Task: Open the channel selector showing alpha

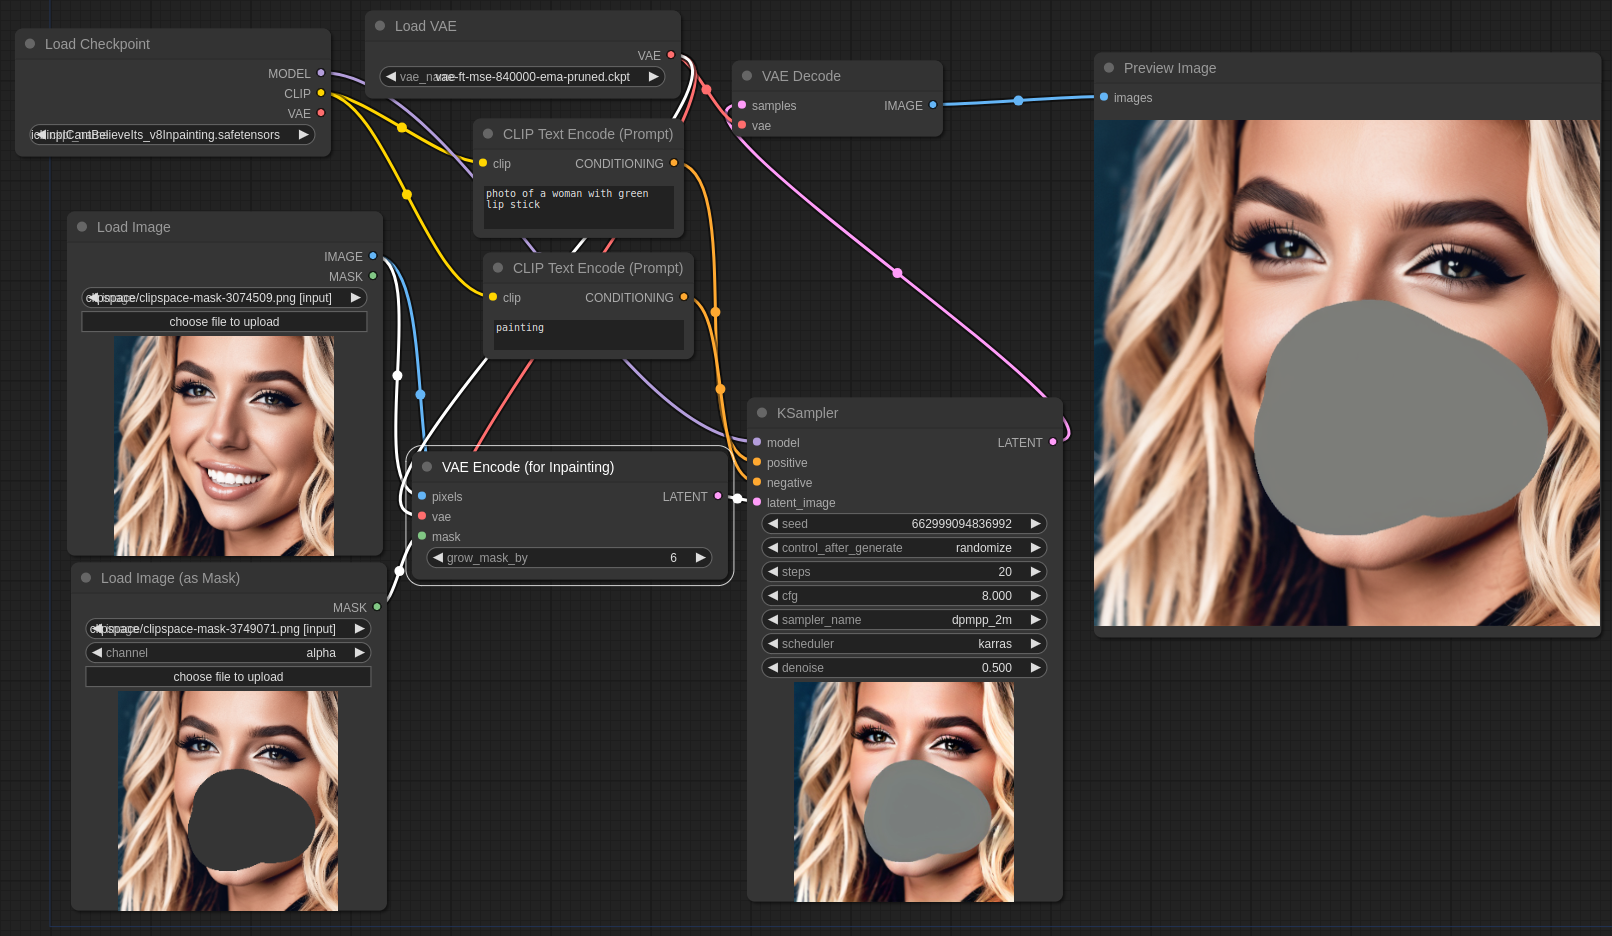Action: tap(228, 652)
